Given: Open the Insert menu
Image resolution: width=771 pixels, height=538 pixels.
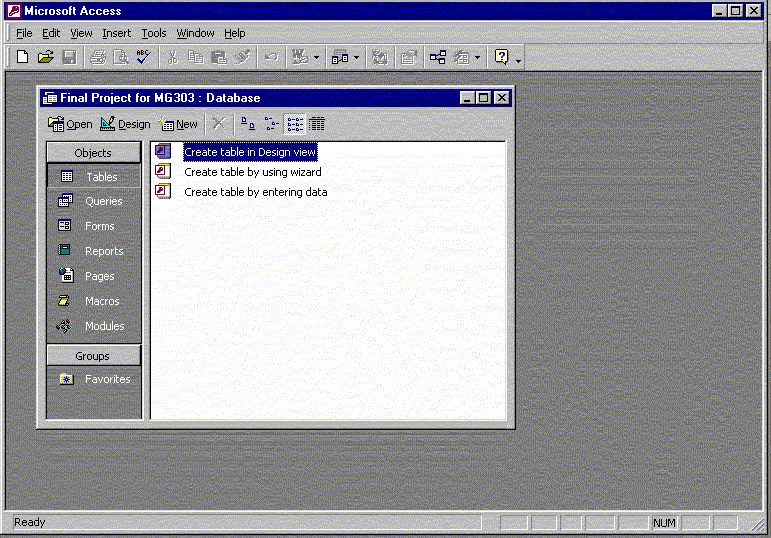Looking at the screenshot, I should tap(116, 33).
